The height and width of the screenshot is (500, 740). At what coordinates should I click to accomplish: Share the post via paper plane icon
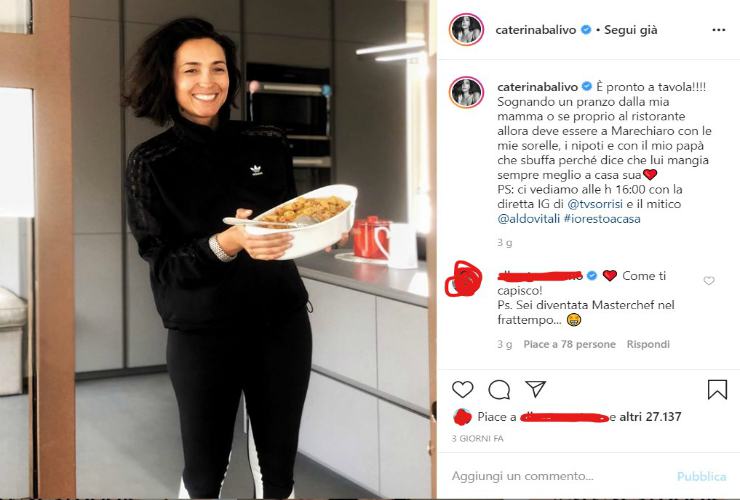tap(536, 389)
